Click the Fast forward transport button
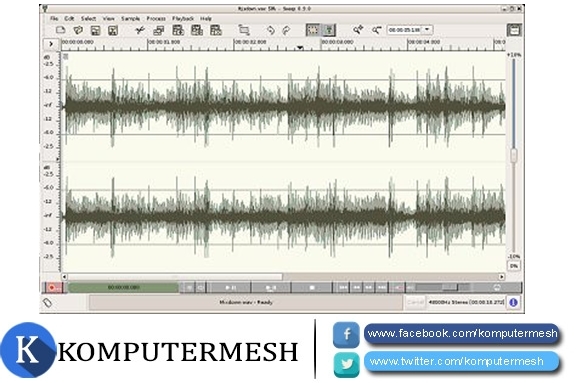Viewport: 582px width, 383px height. point(369,288)
